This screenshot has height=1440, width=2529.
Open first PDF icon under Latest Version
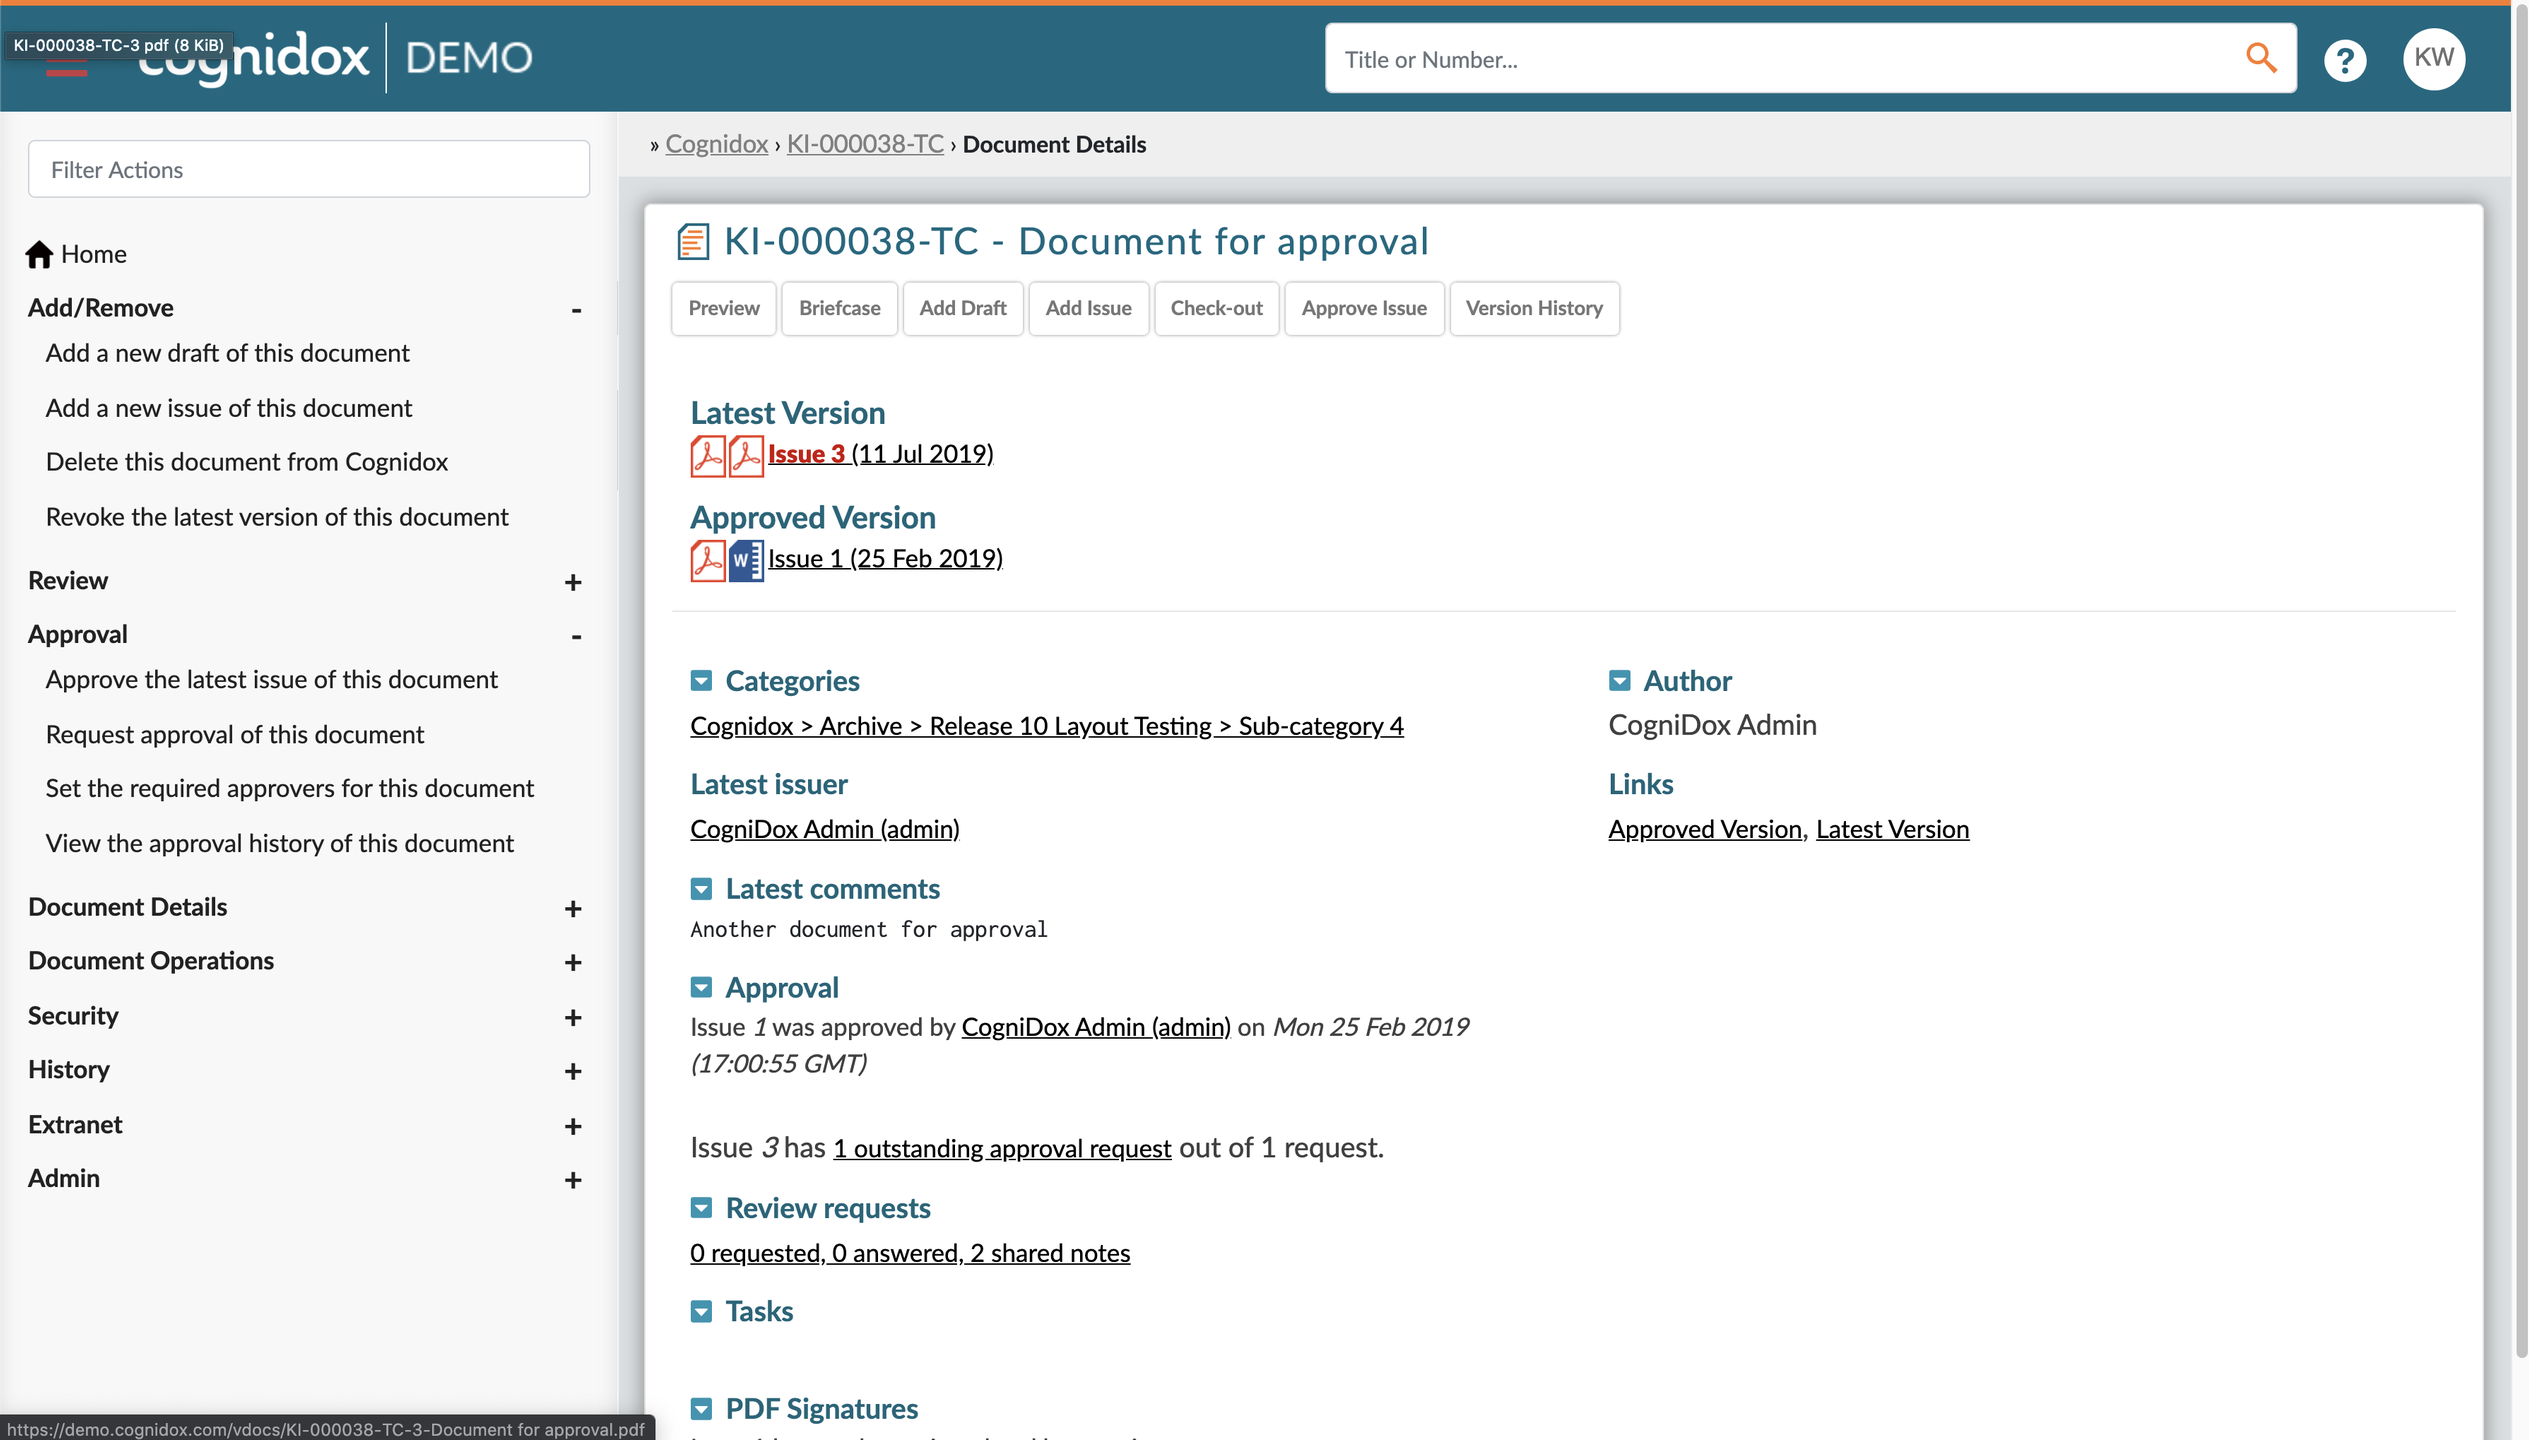(x=707, y=455)
